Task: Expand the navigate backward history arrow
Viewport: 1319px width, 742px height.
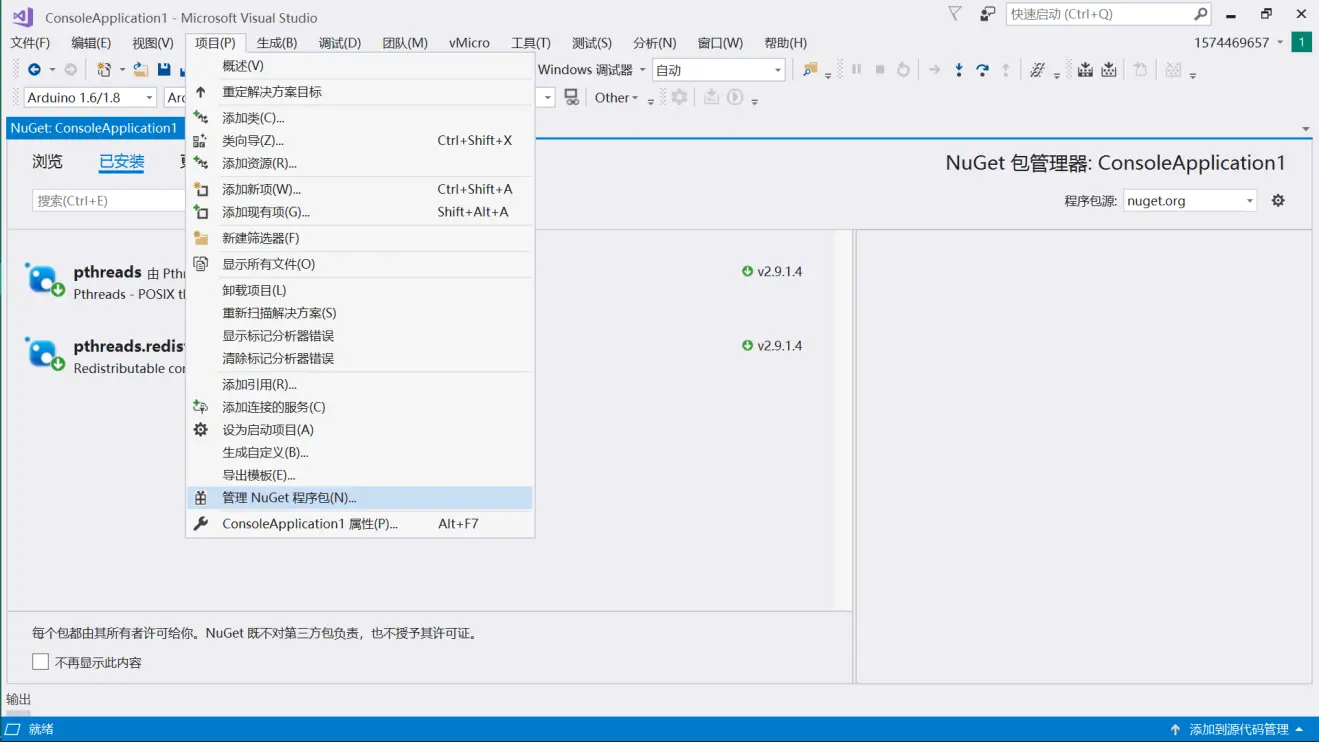Action: pyautogui.click(x=51, y=70)
